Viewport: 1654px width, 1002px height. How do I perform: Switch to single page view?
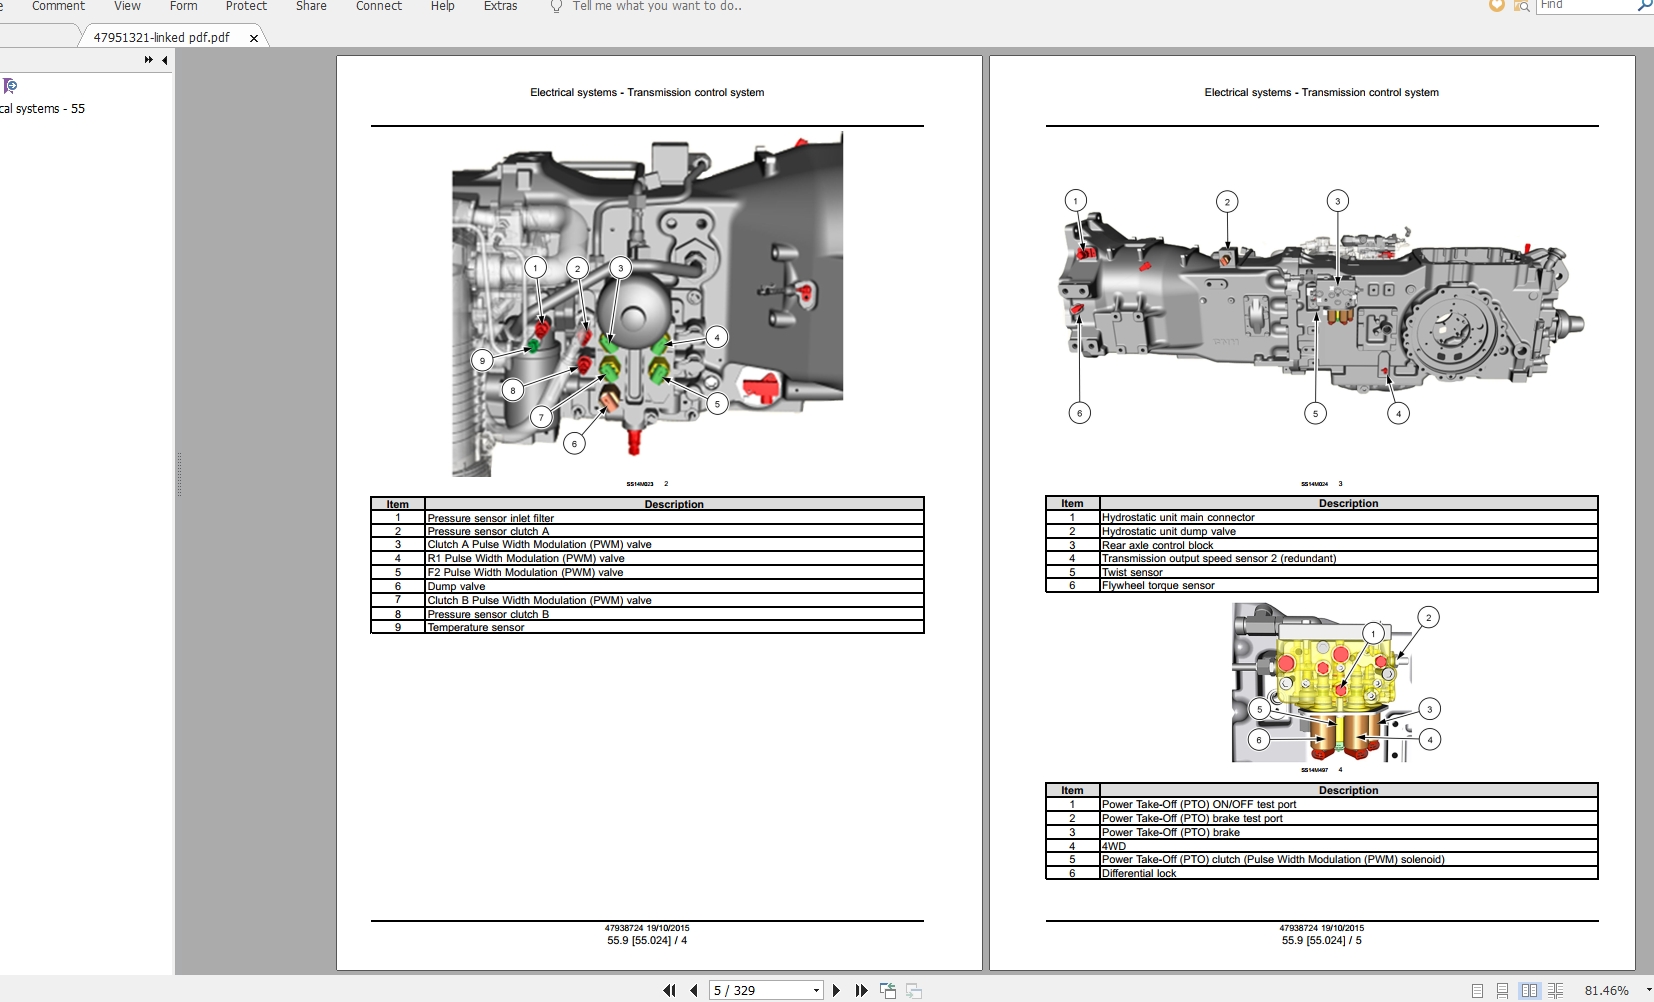coord(1477,990)
